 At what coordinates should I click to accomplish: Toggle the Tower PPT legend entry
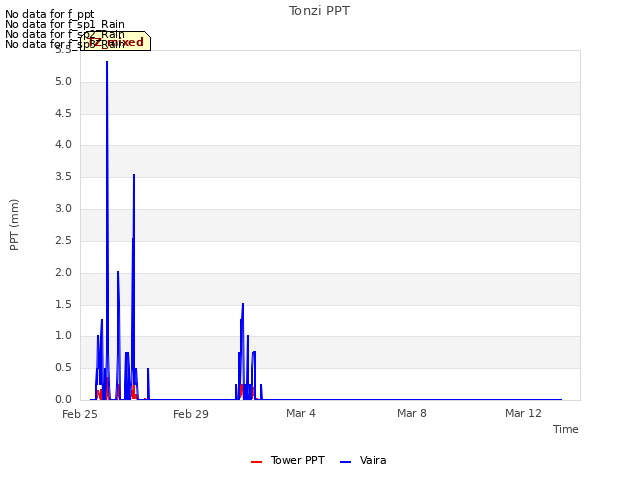point(287,460)
